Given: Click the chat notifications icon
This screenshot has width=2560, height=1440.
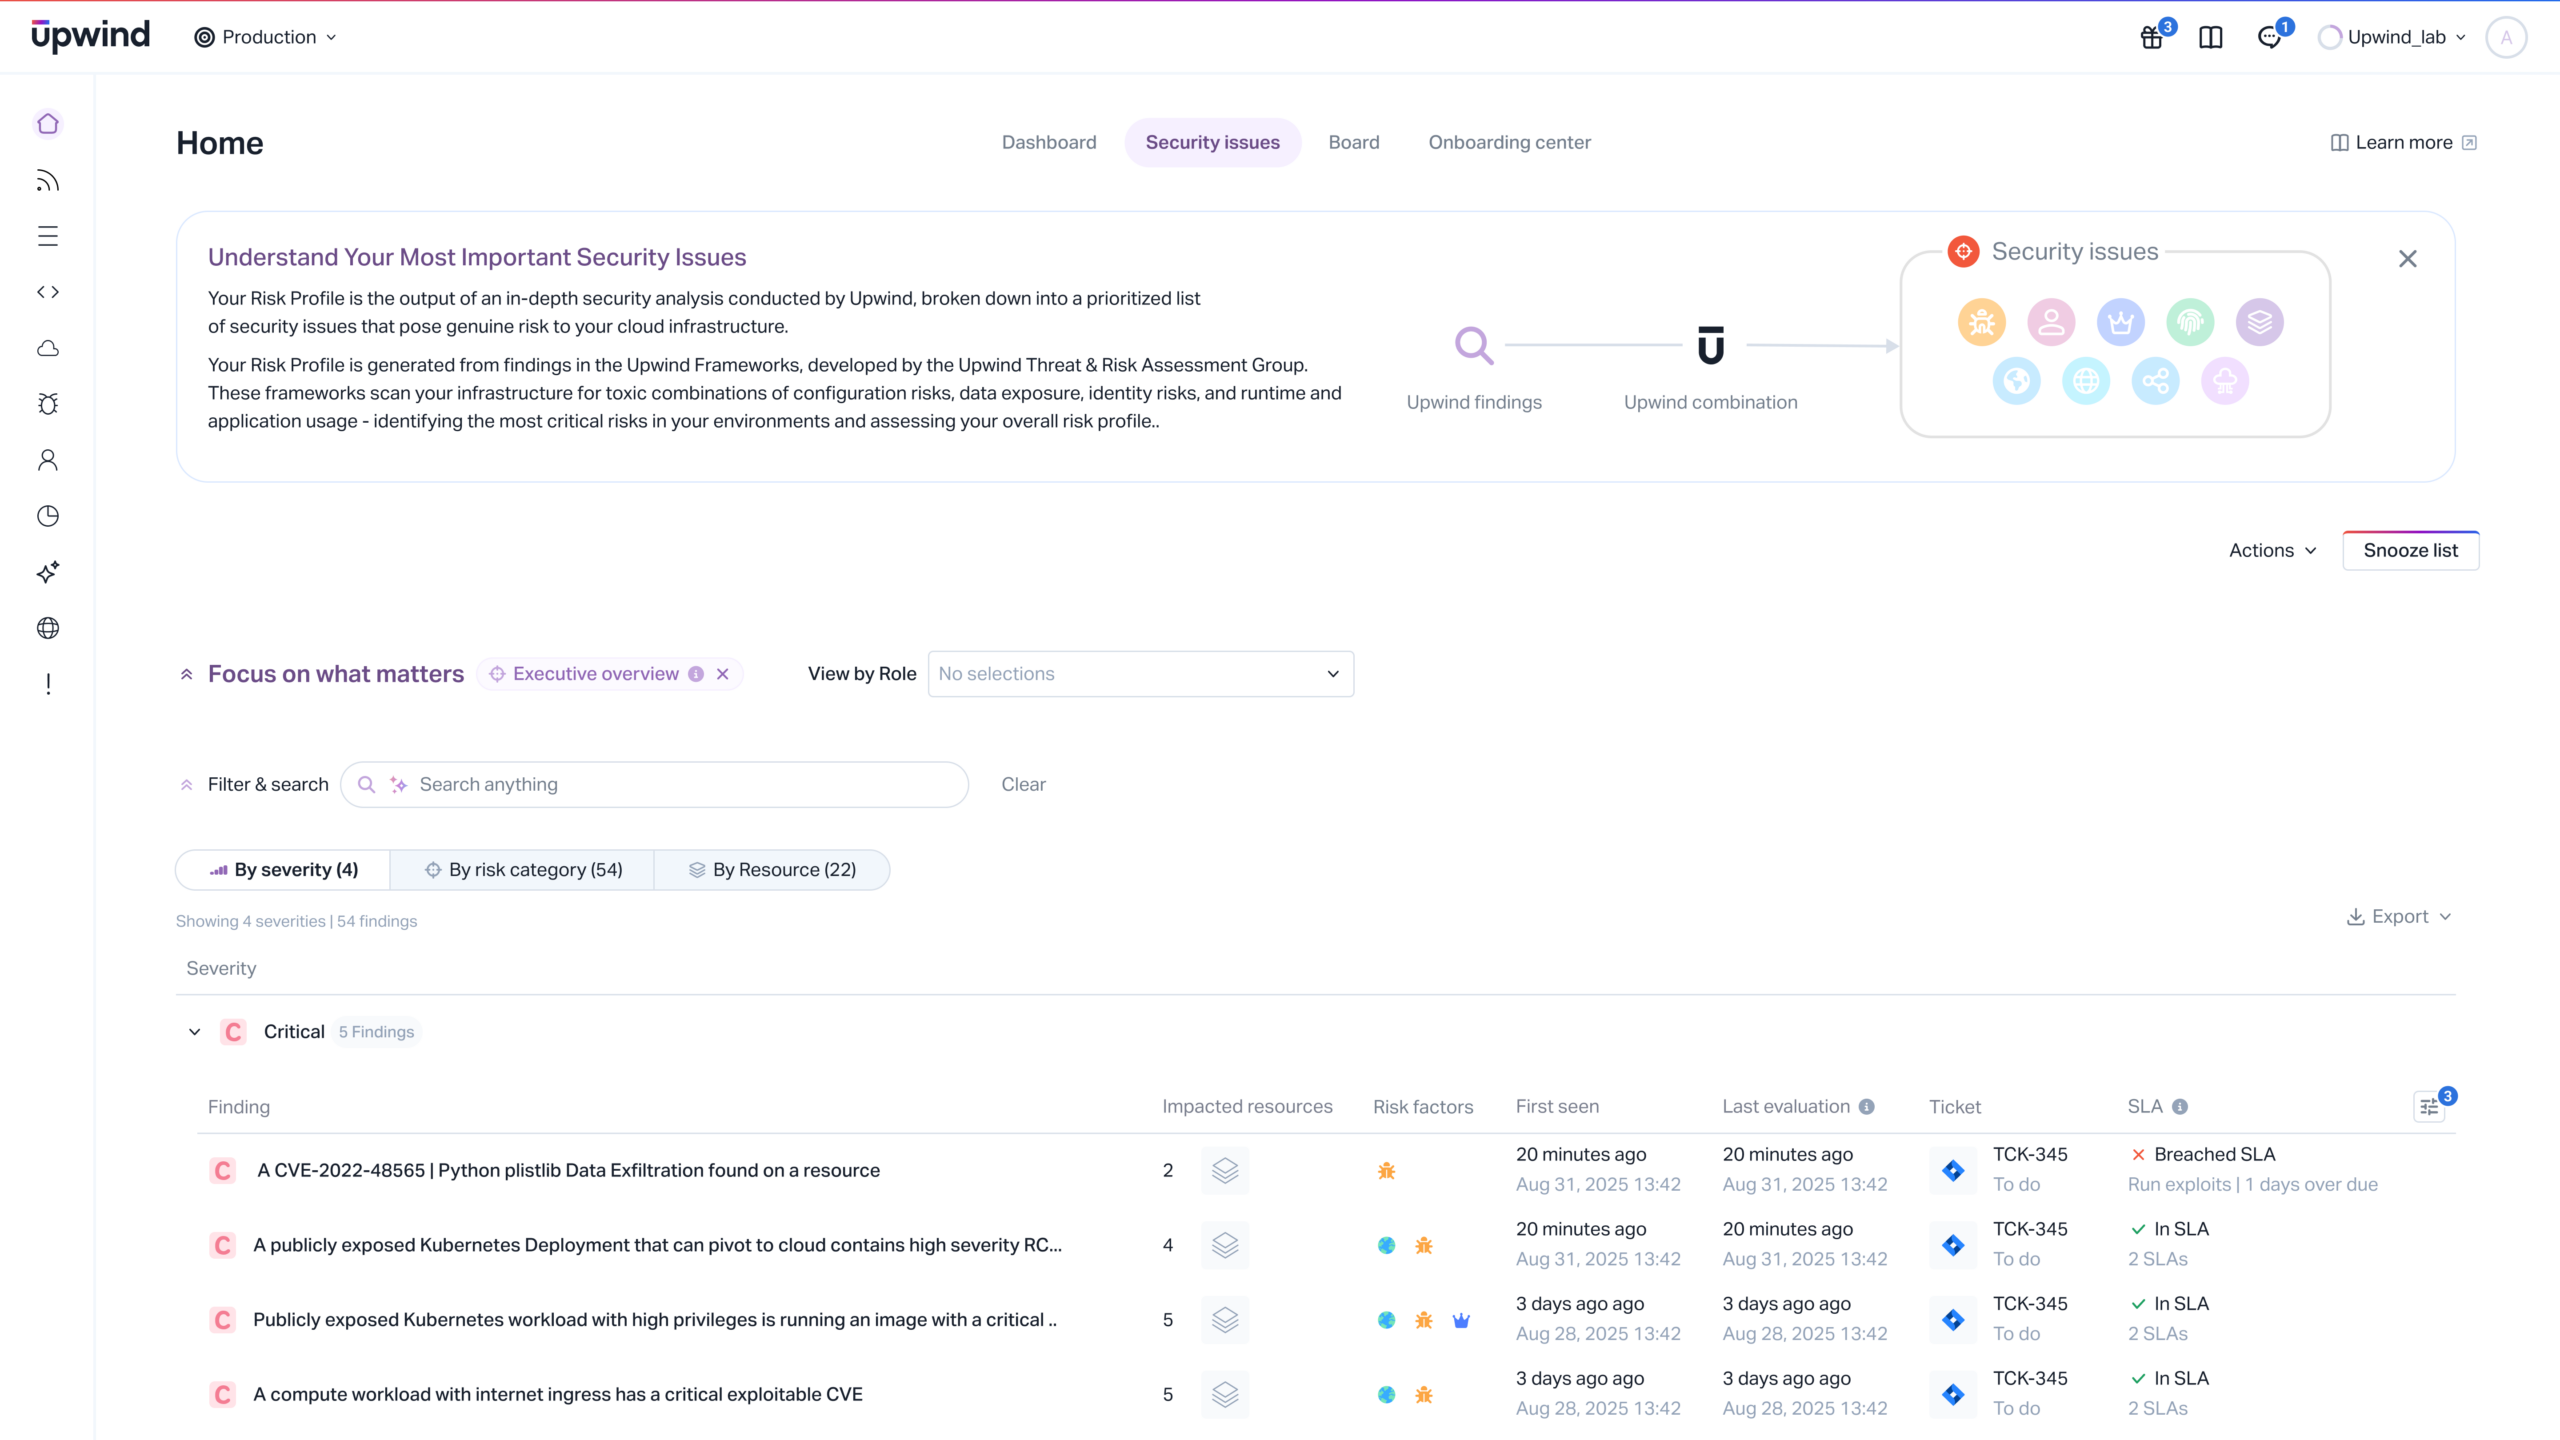Looking at the screenshot, I should click(2270, 38).
